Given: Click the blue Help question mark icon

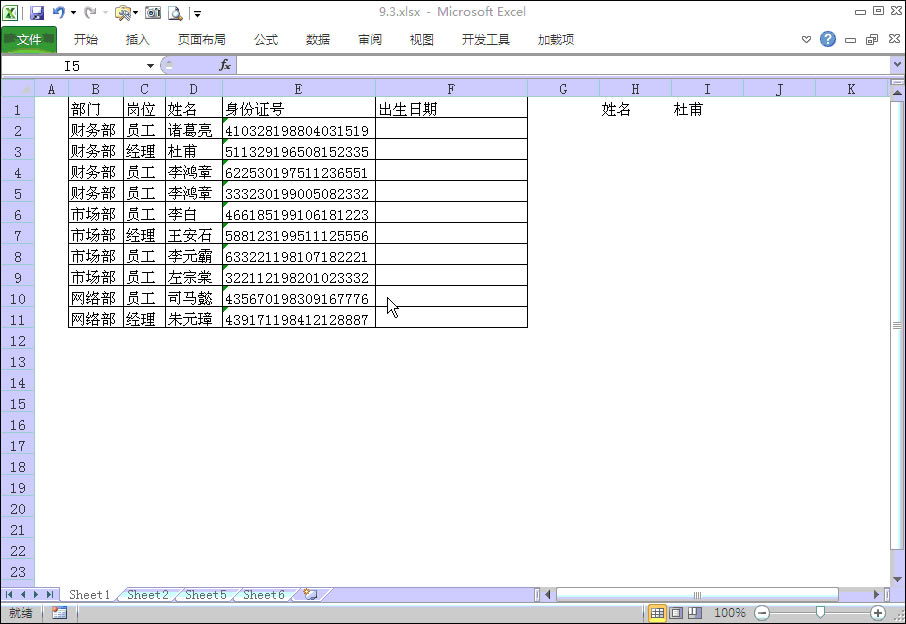Looking at the screenshot, I should 827,39.
